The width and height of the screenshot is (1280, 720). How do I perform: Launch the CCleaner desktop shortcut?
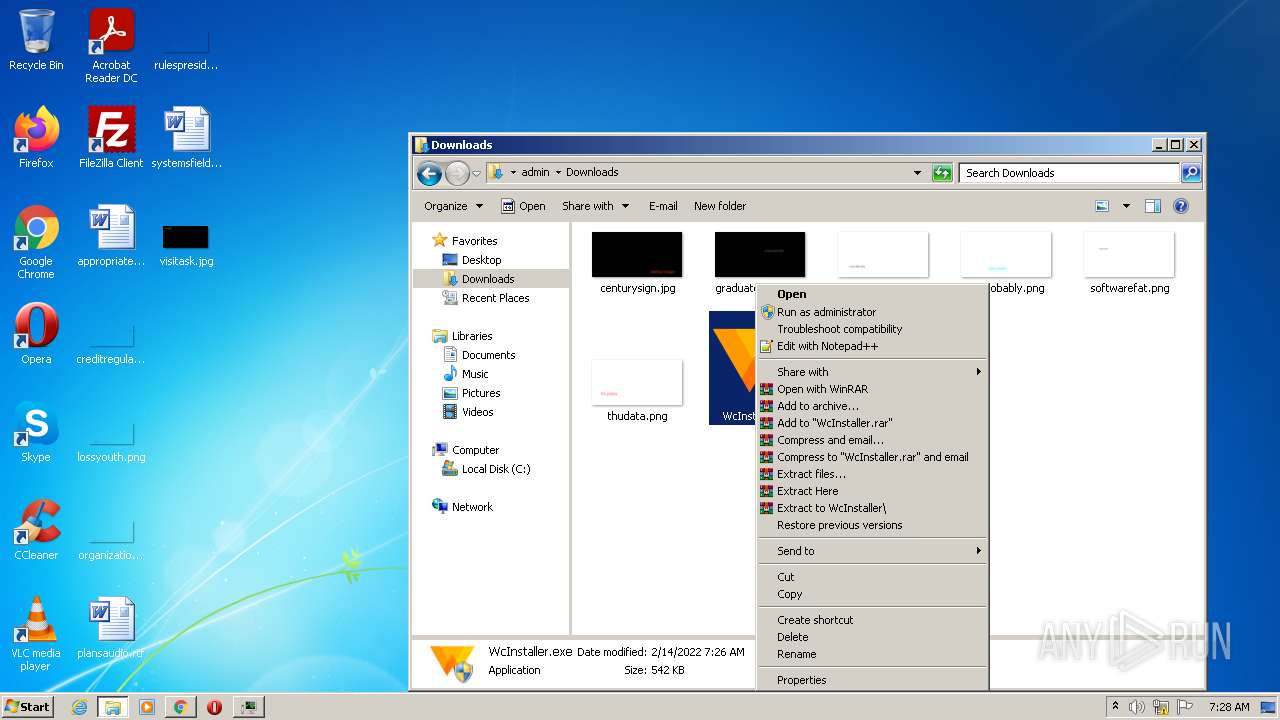pyautogui.click(x=36, y=530)
